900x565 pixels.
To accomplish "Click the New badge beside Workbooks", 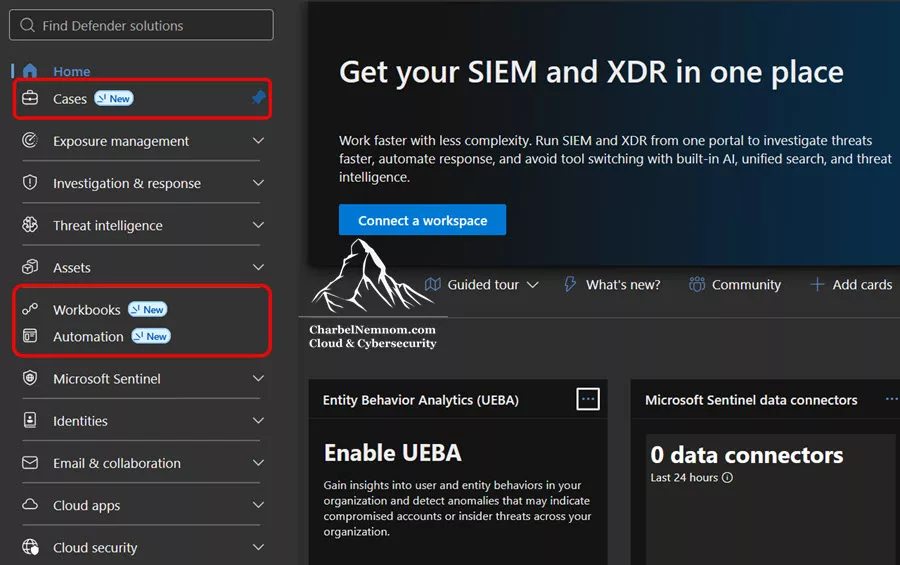I will pos(148,309).
